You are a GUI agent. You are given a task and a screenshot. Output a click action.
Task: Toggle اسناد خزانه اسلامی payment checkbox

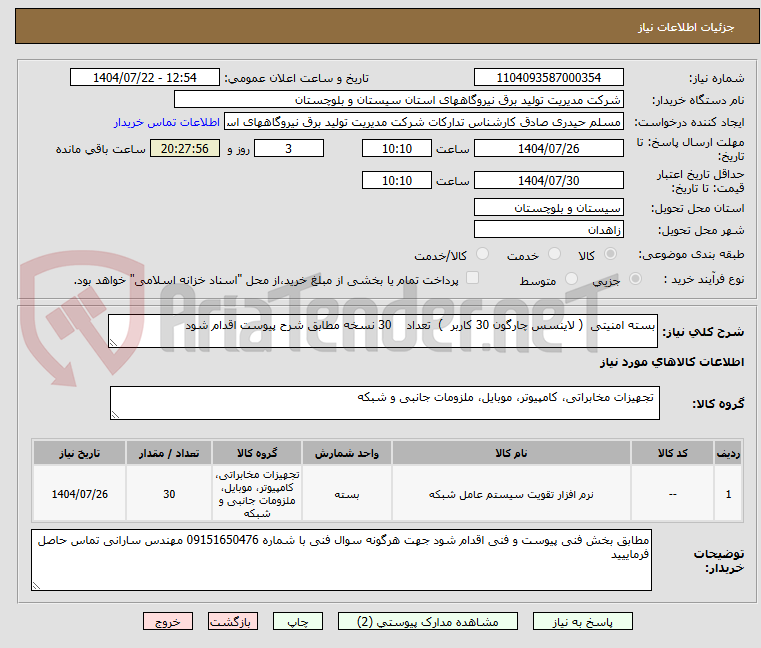coord(472,278)
